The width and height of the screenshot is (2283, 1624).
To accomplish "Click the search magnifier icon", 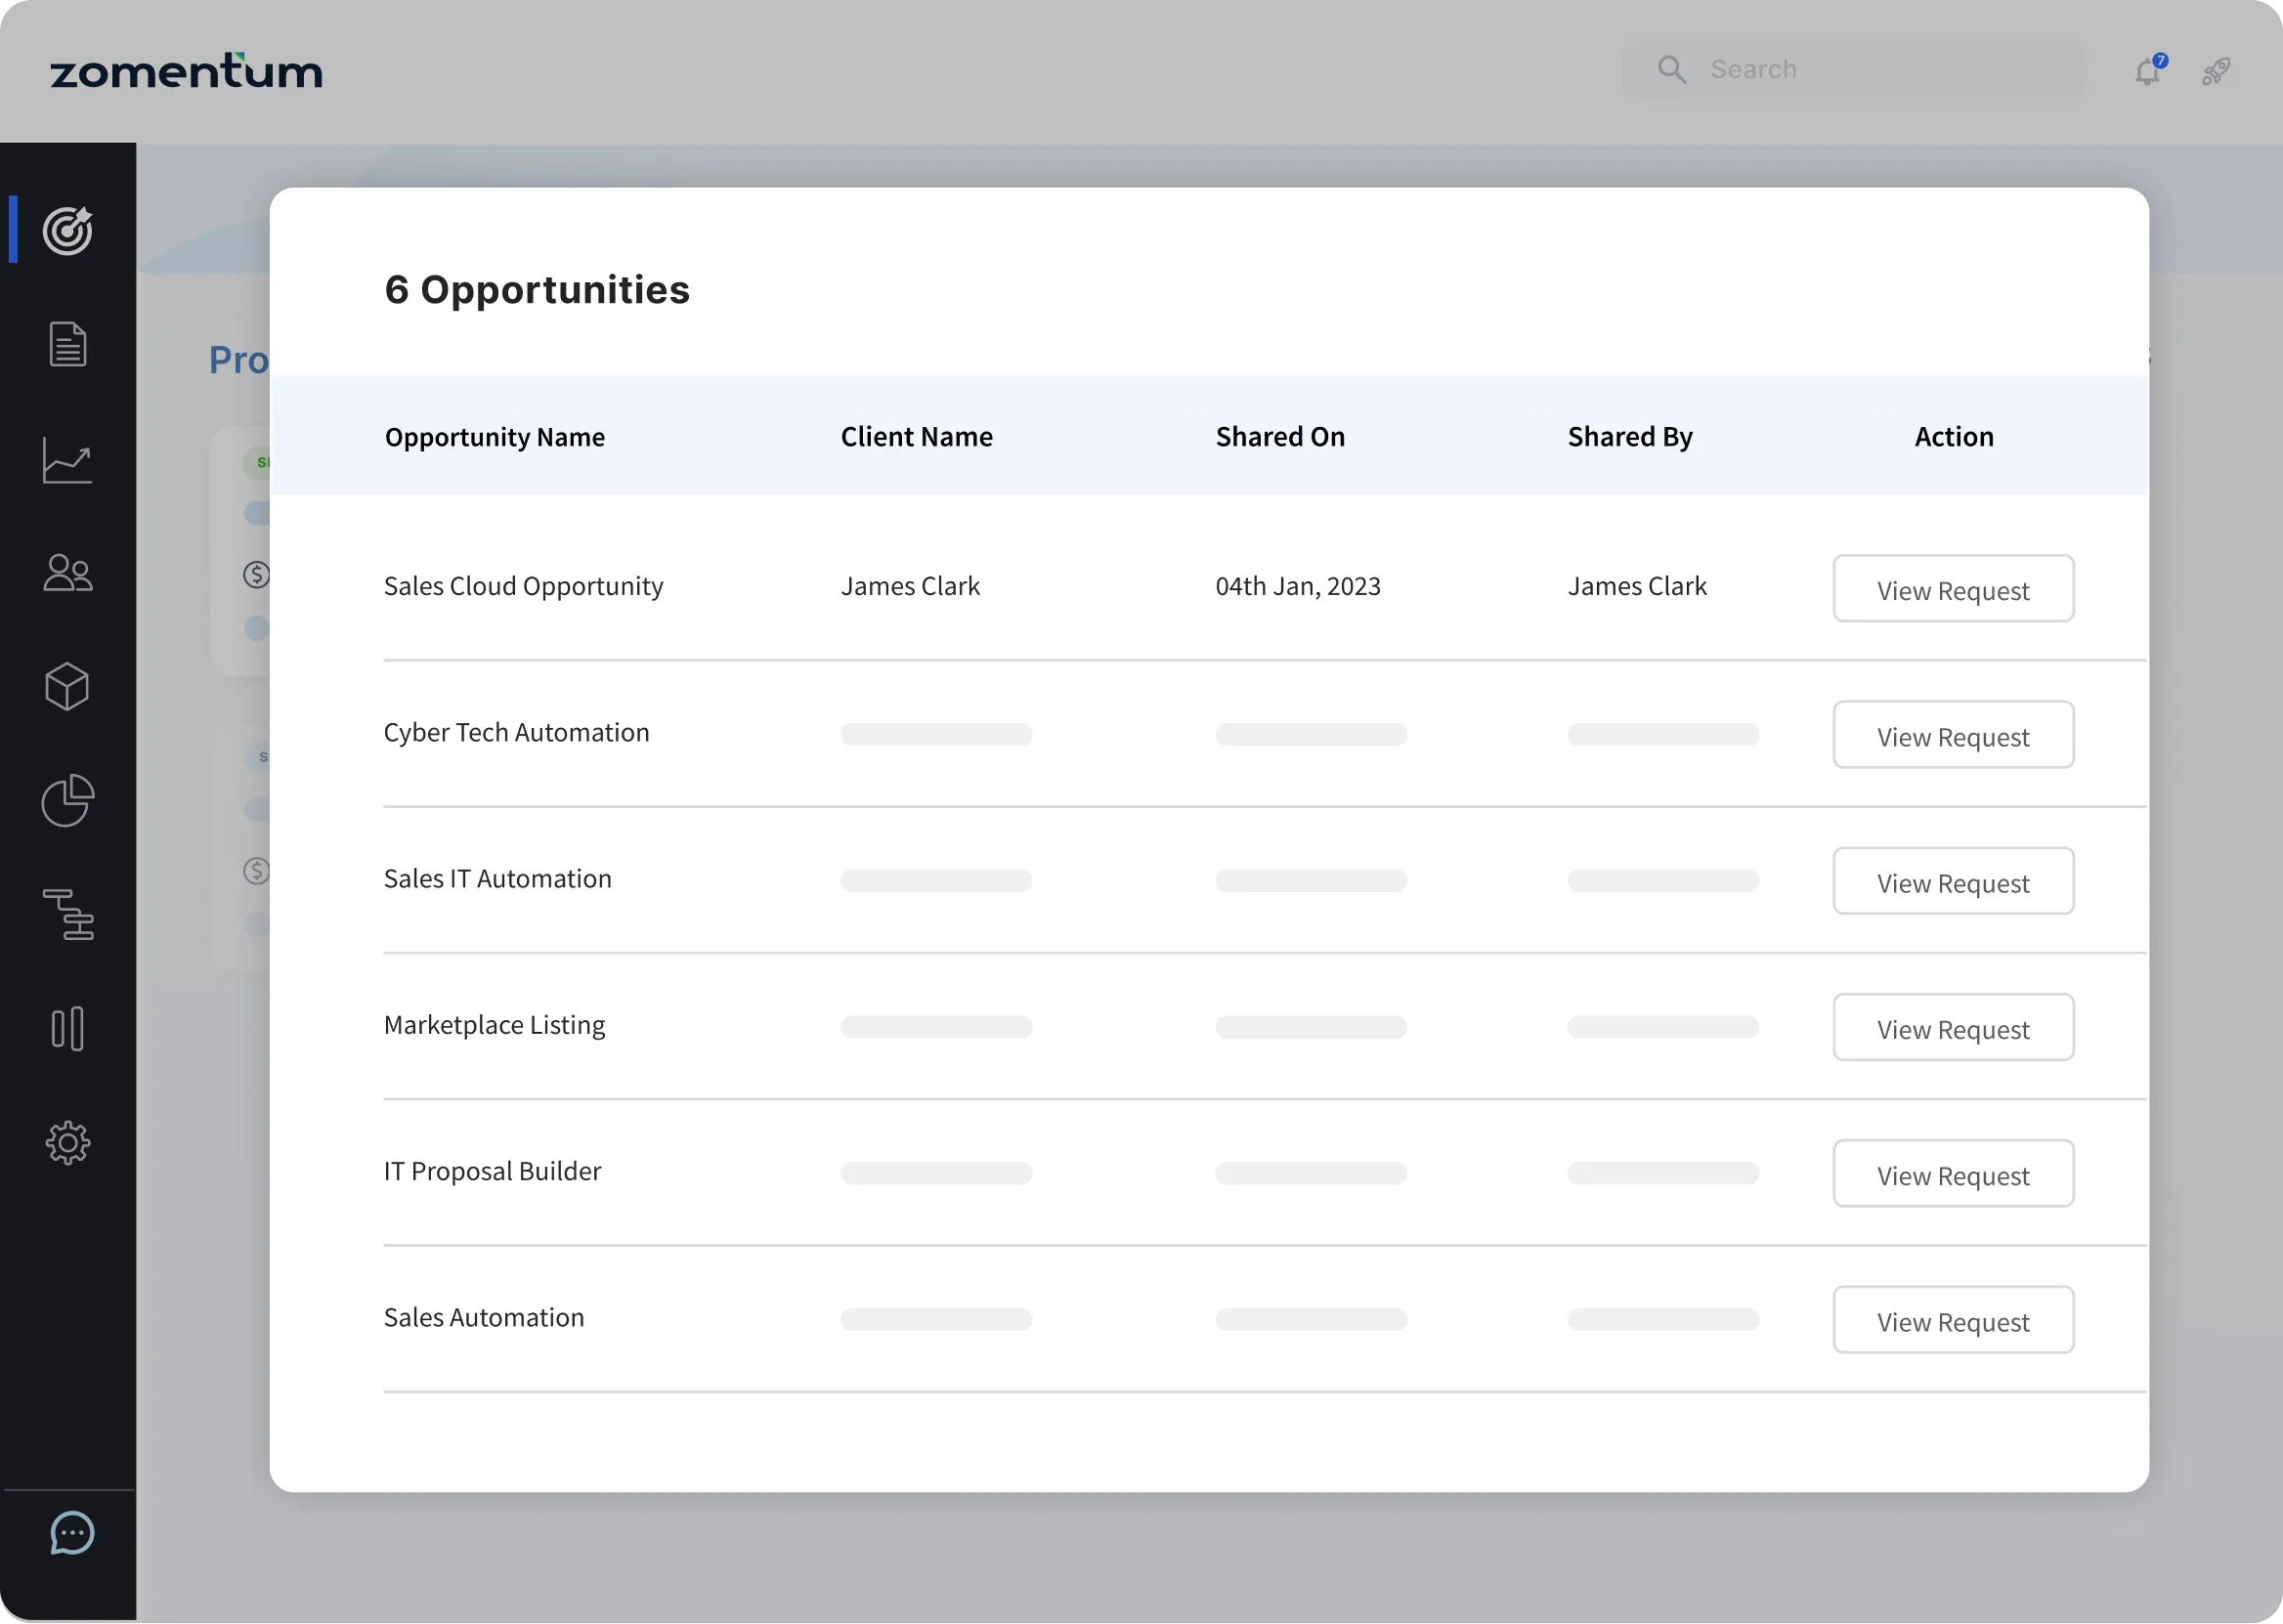I will (x=1673, y=69).
